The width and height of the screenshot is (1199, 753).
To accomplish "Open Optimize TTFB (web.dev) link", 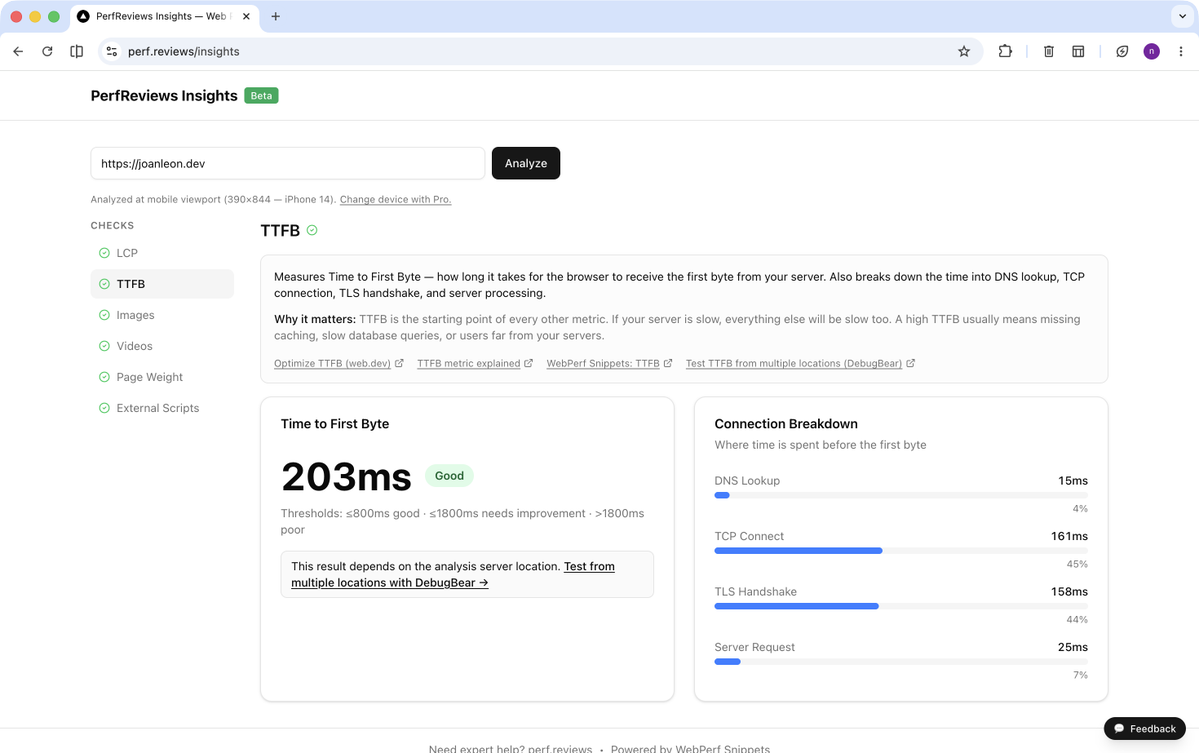I will pos(333,363).
